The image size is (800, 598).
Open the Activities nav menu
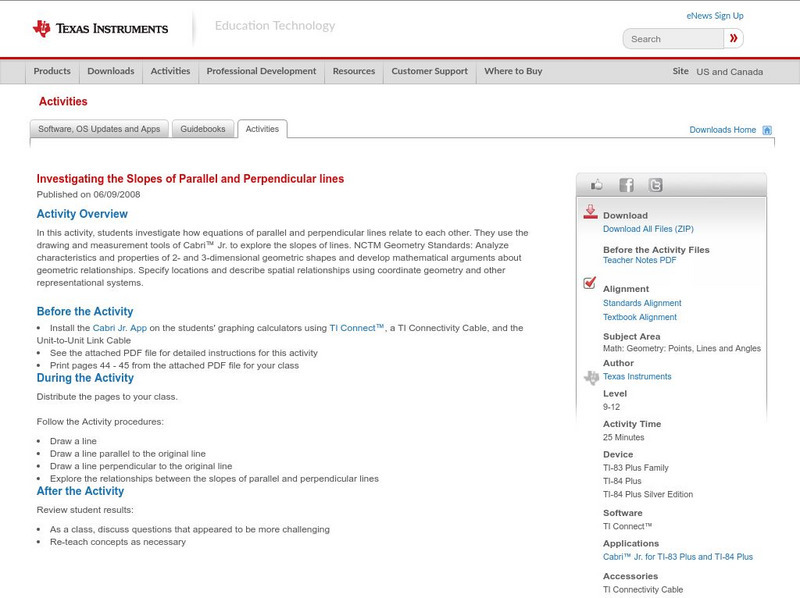pos(170,71)
